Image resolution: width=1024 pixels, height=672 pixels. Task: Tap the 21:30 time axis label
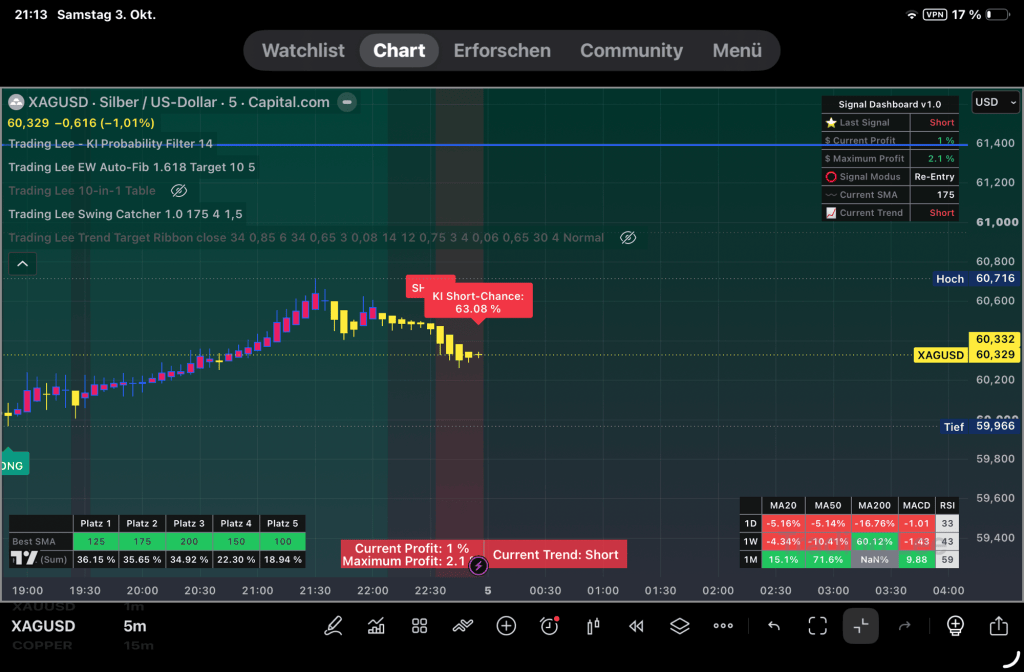315,590
